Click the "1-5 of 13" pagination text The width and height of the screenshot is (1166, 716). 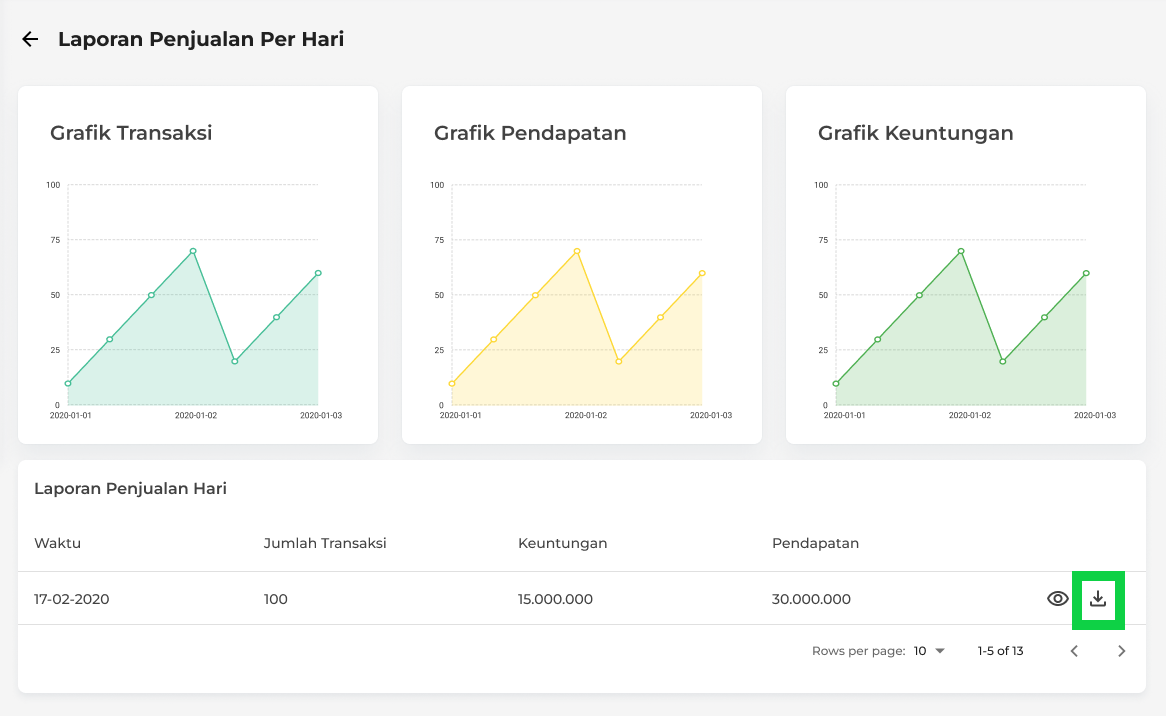(1000, 651)
